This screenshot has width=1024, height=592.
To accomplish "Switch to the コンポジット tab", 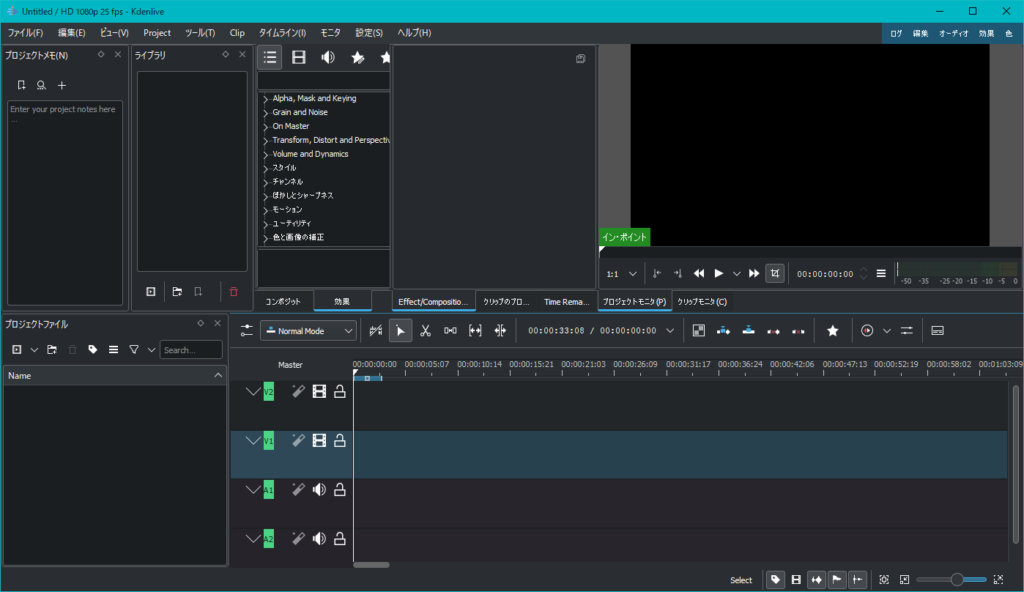I will 283,301.
